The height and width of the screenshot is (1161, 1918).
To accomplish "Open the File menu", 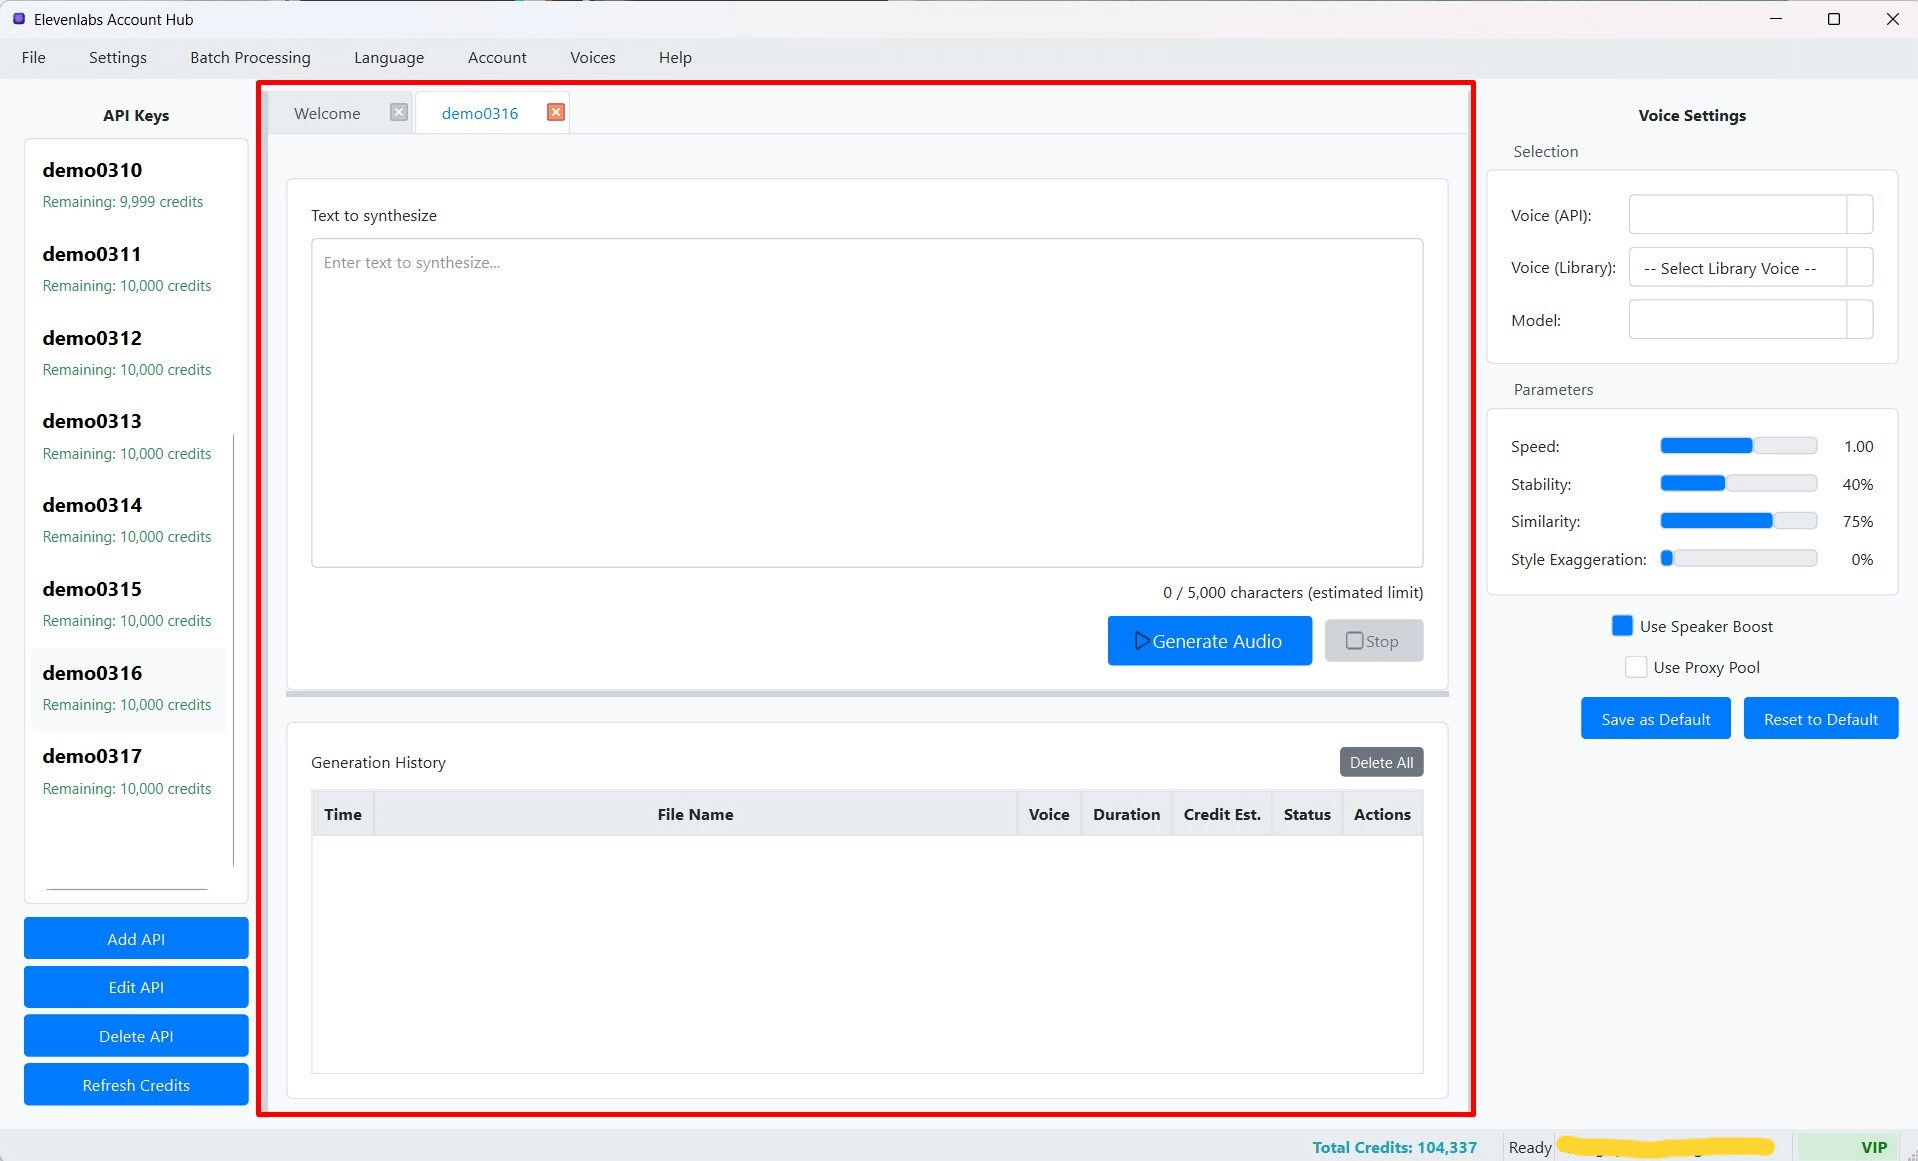I will [34, 58].
